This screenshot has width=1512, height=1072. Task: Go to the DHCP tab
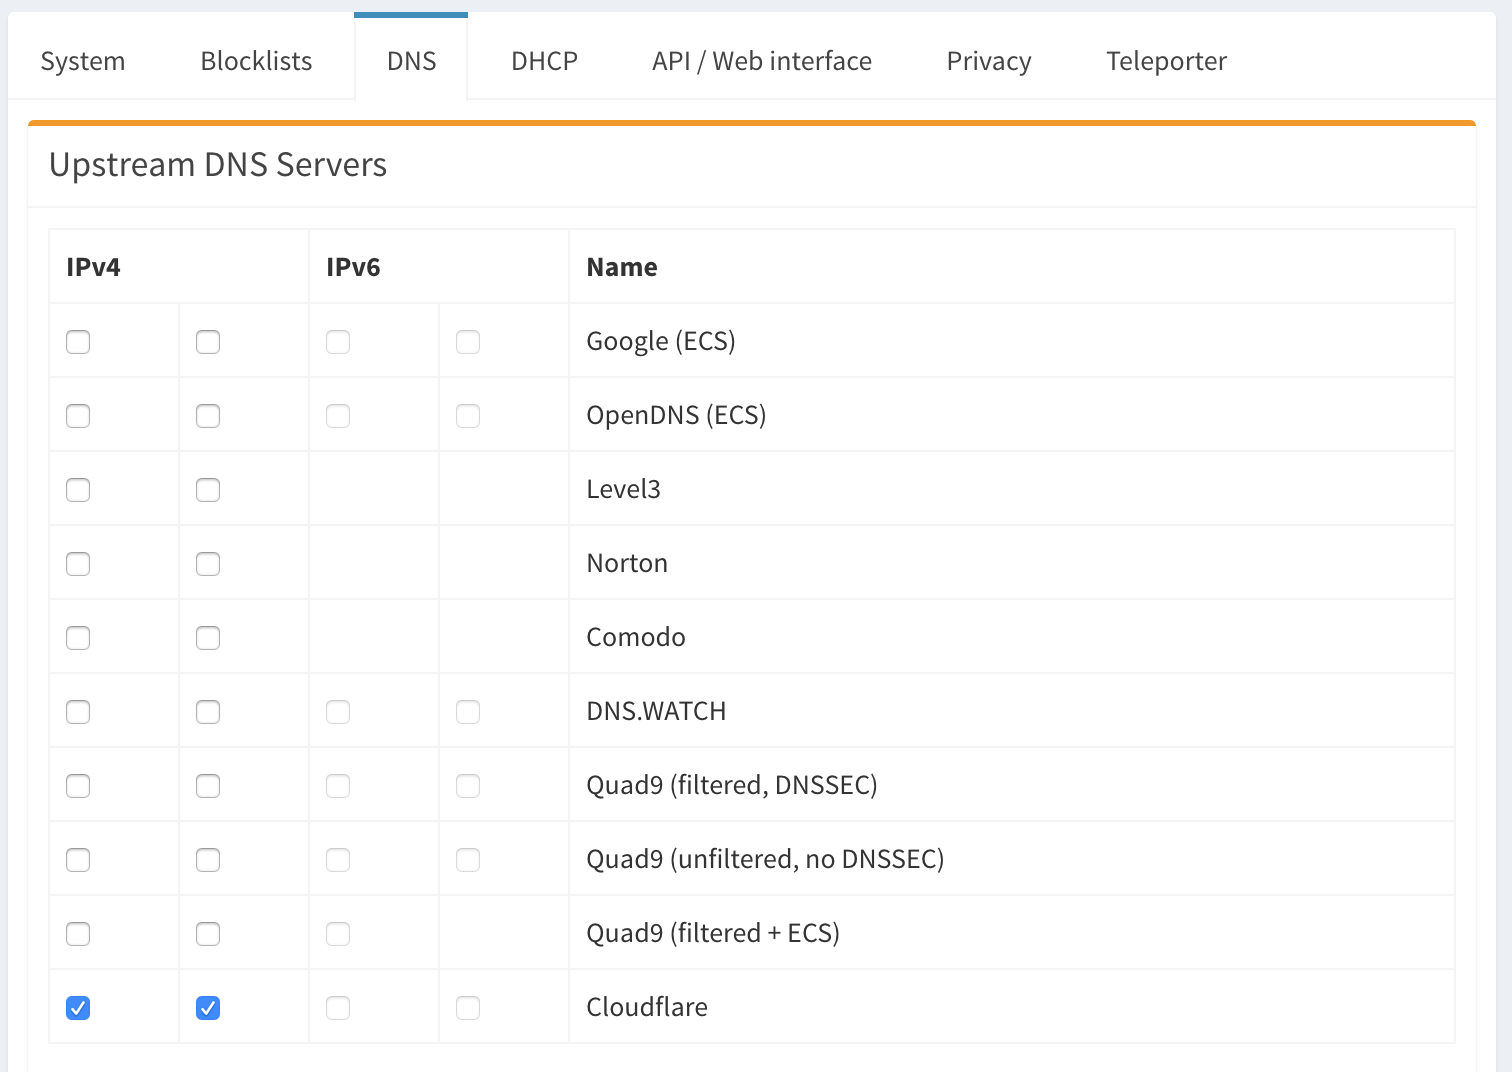pos(544,61)
